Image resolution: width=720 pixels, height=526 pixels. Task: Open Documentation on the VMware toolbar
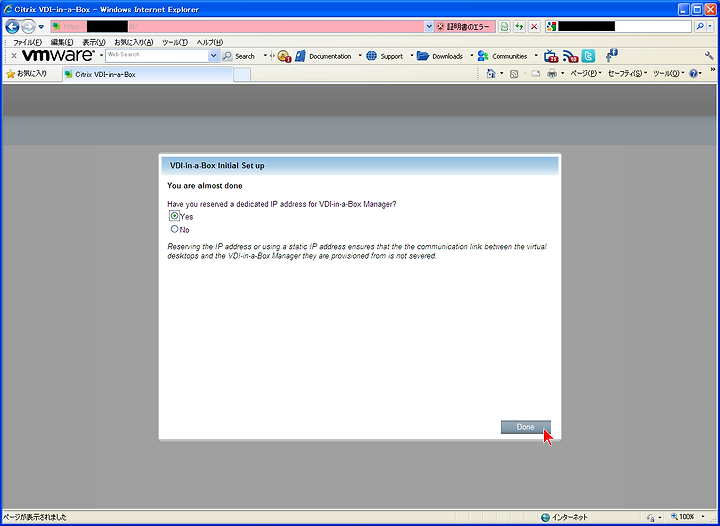[x=323, y=56]
